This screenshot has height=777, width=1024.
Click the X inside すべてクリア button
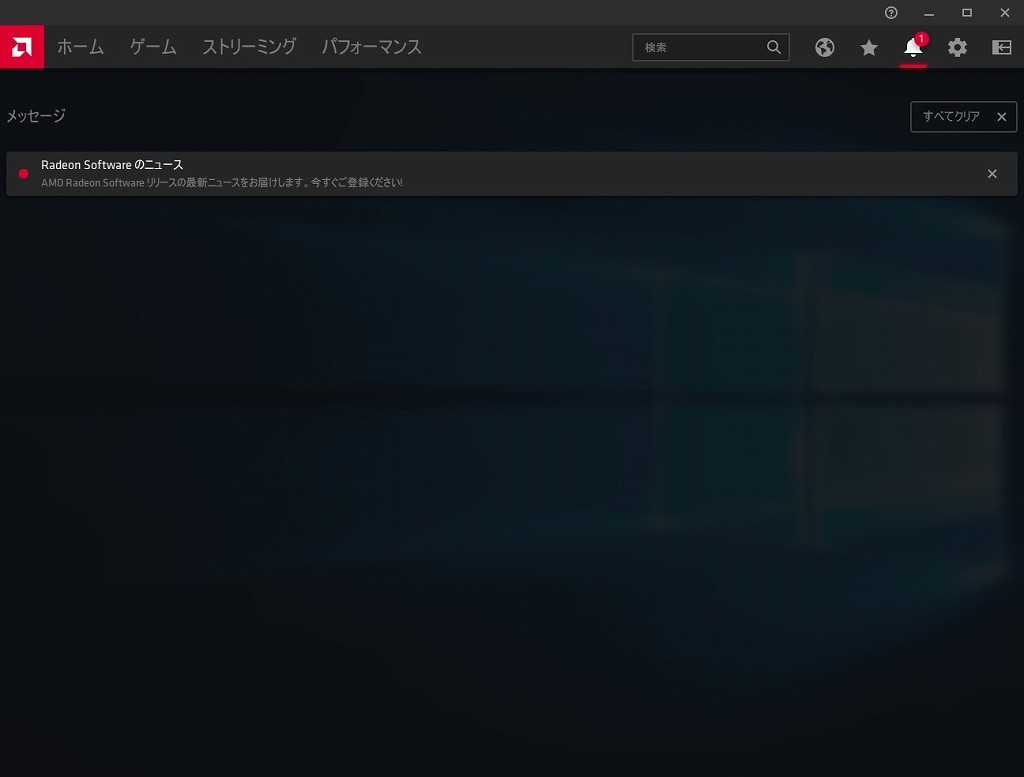coord(1001,117)
